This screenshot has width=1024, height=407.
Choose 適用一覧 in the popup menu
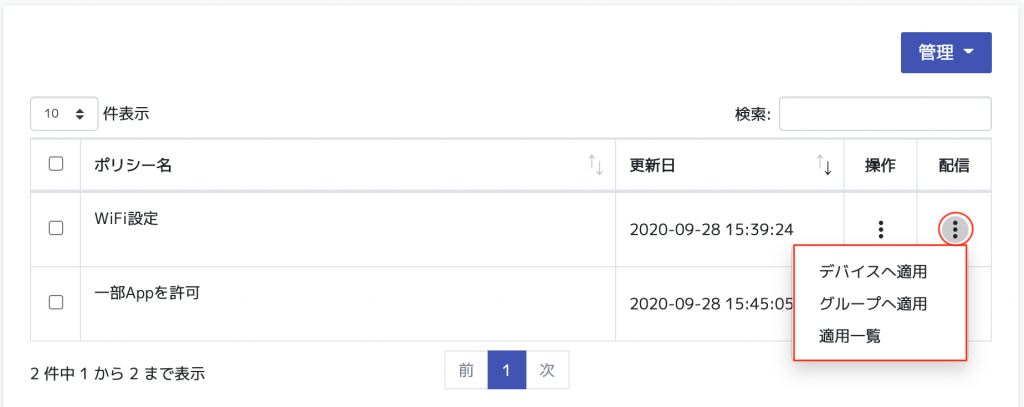pos(850,336)
